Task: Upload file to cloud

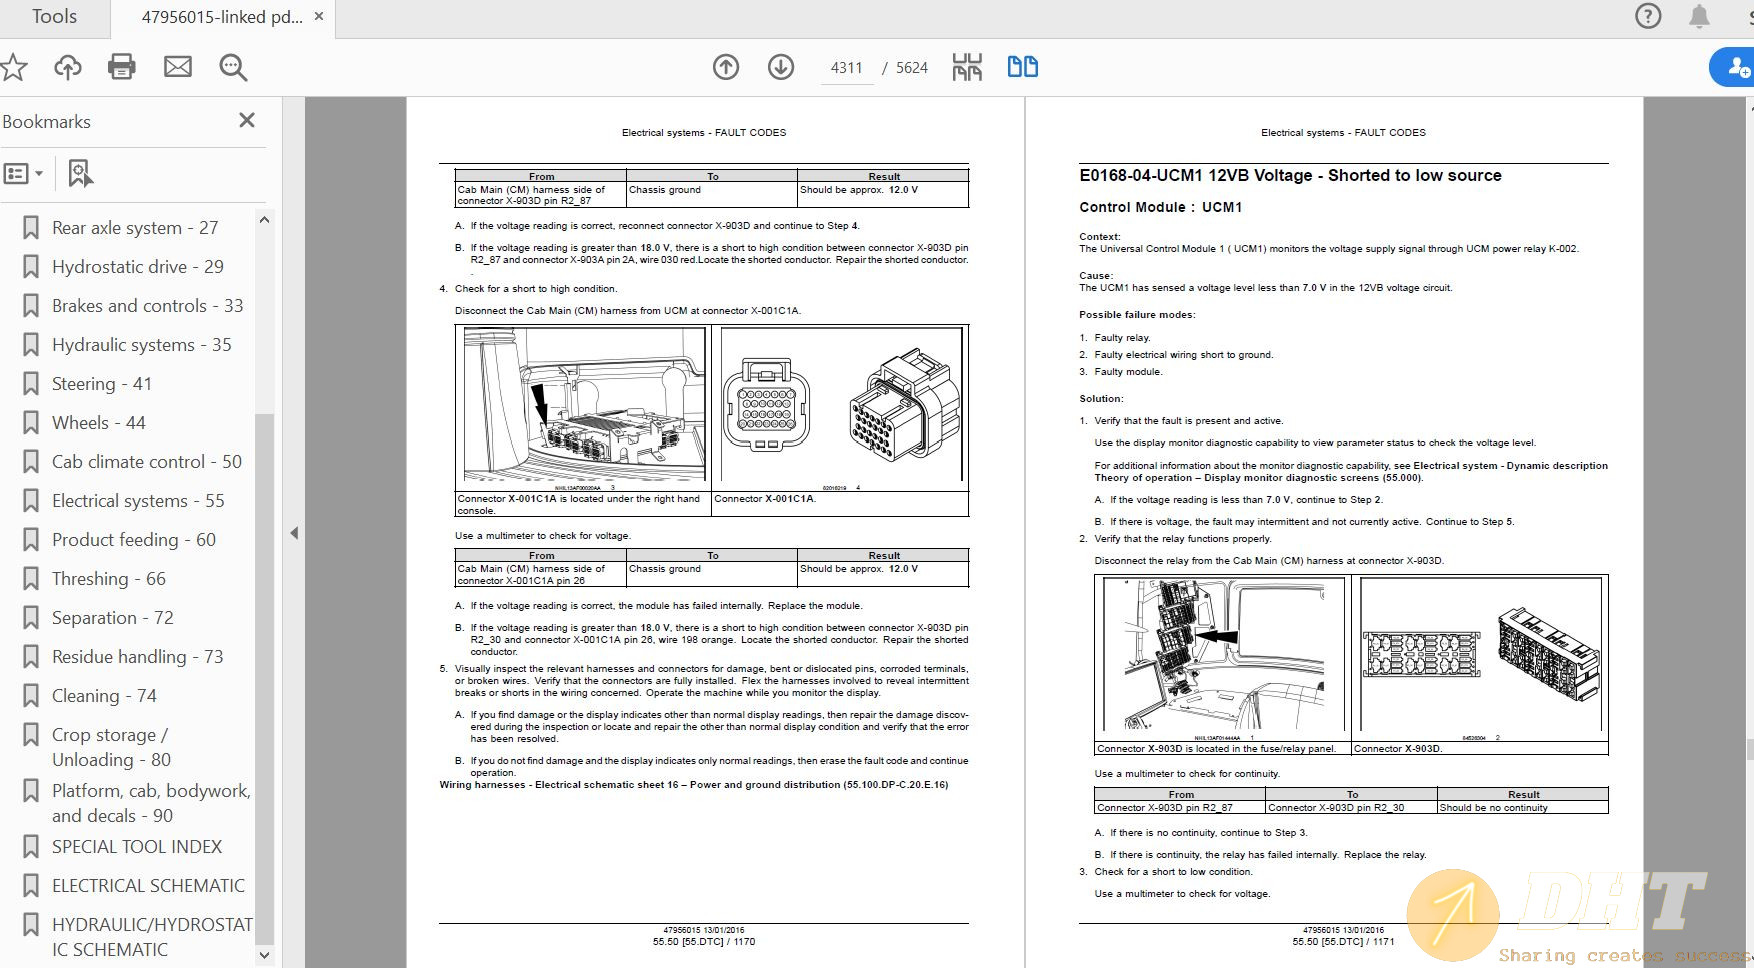Action: point(68,67)
